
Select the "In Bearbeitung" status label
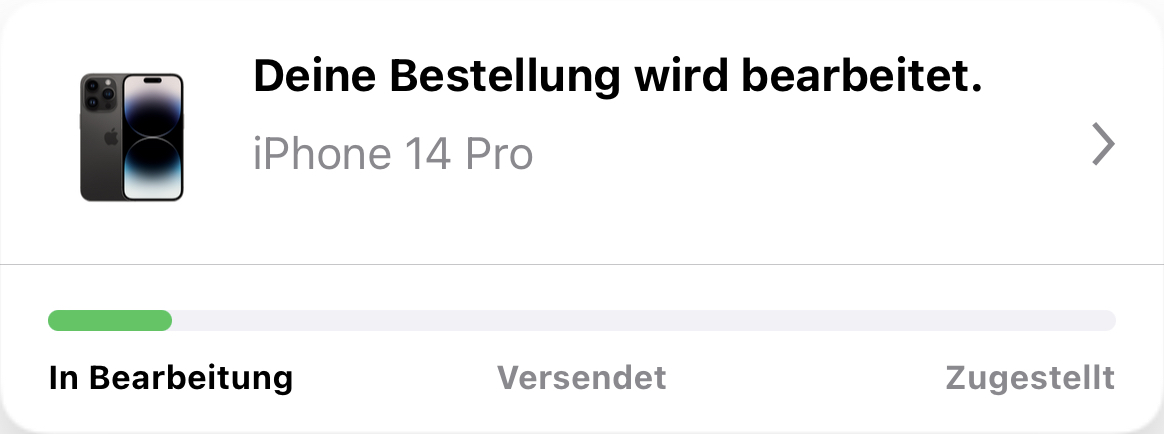[171, 378]
